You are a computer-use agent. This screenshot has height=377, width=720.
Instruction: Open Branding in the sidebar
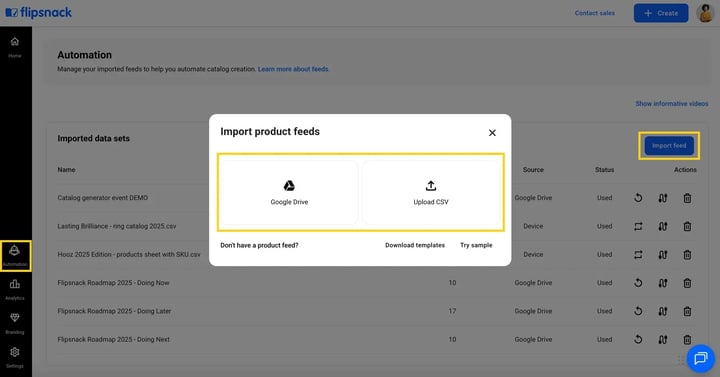[x=15, y=323]
